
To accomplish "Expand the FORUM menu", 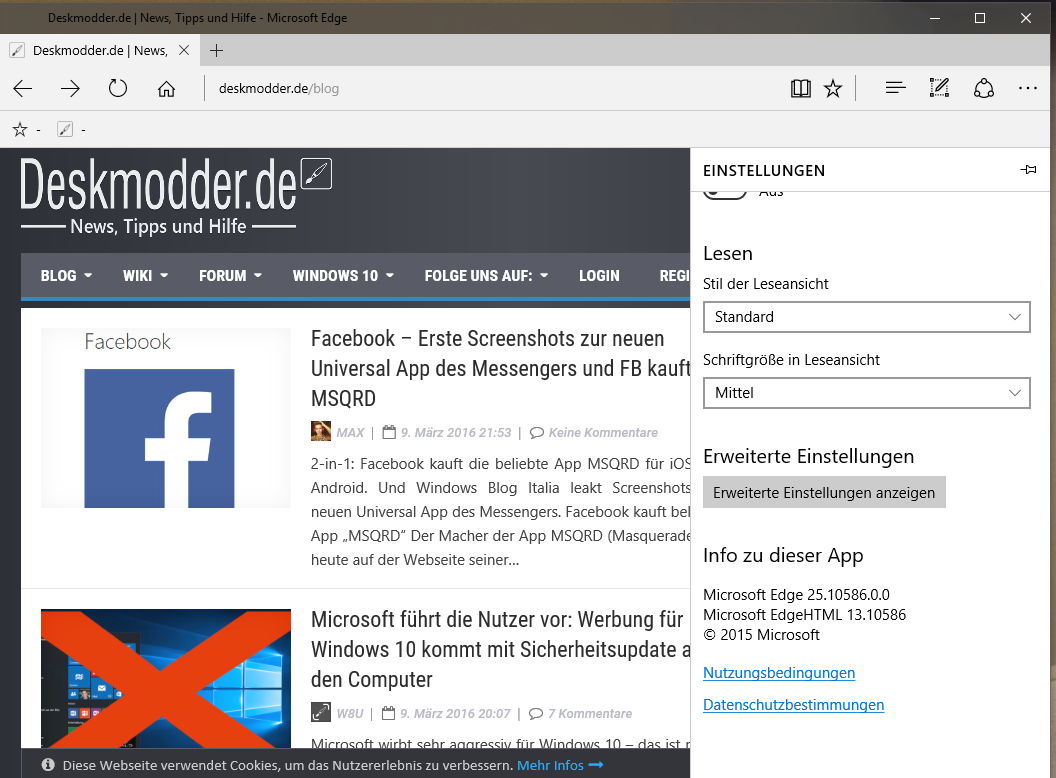I will [x=230, y=275].
